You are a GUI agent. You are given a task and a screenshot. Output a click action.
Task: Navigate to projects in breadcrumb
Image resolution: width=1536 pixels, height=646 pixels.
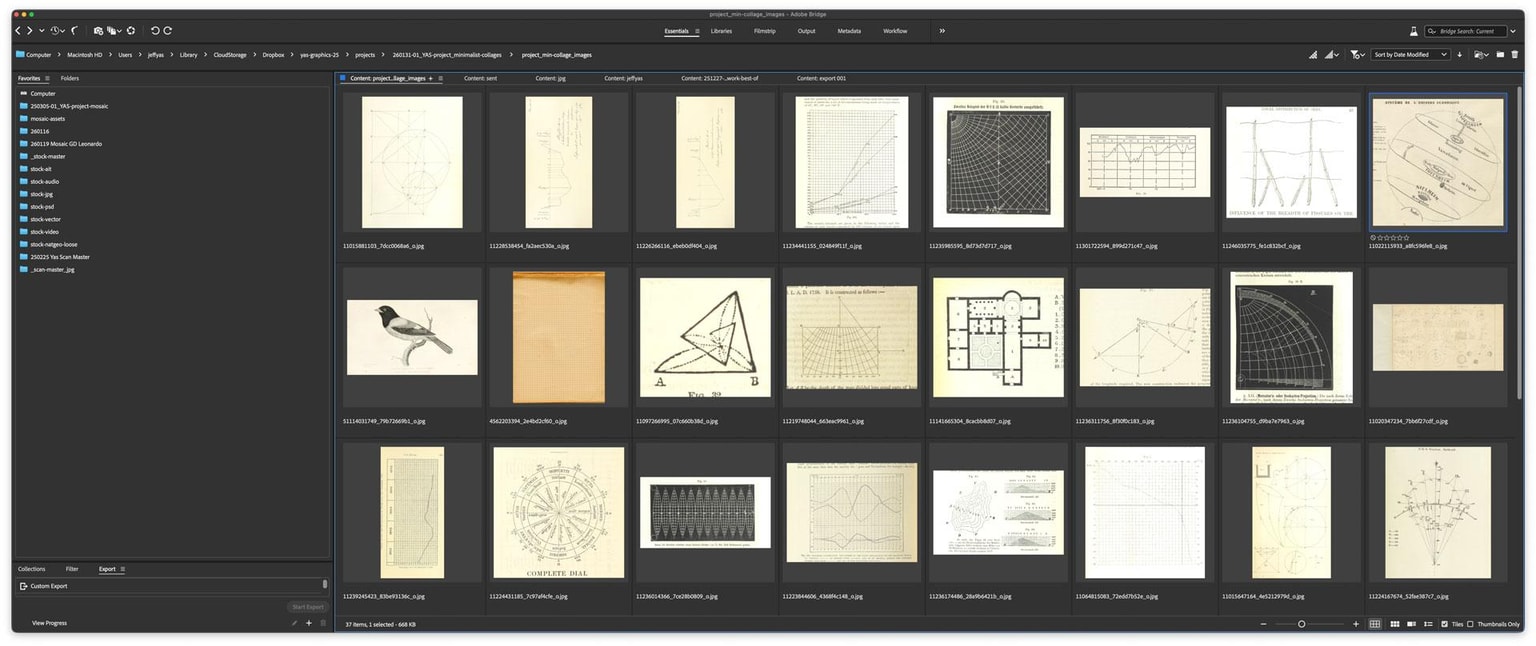pyautogui.click(x=365, y=55)
